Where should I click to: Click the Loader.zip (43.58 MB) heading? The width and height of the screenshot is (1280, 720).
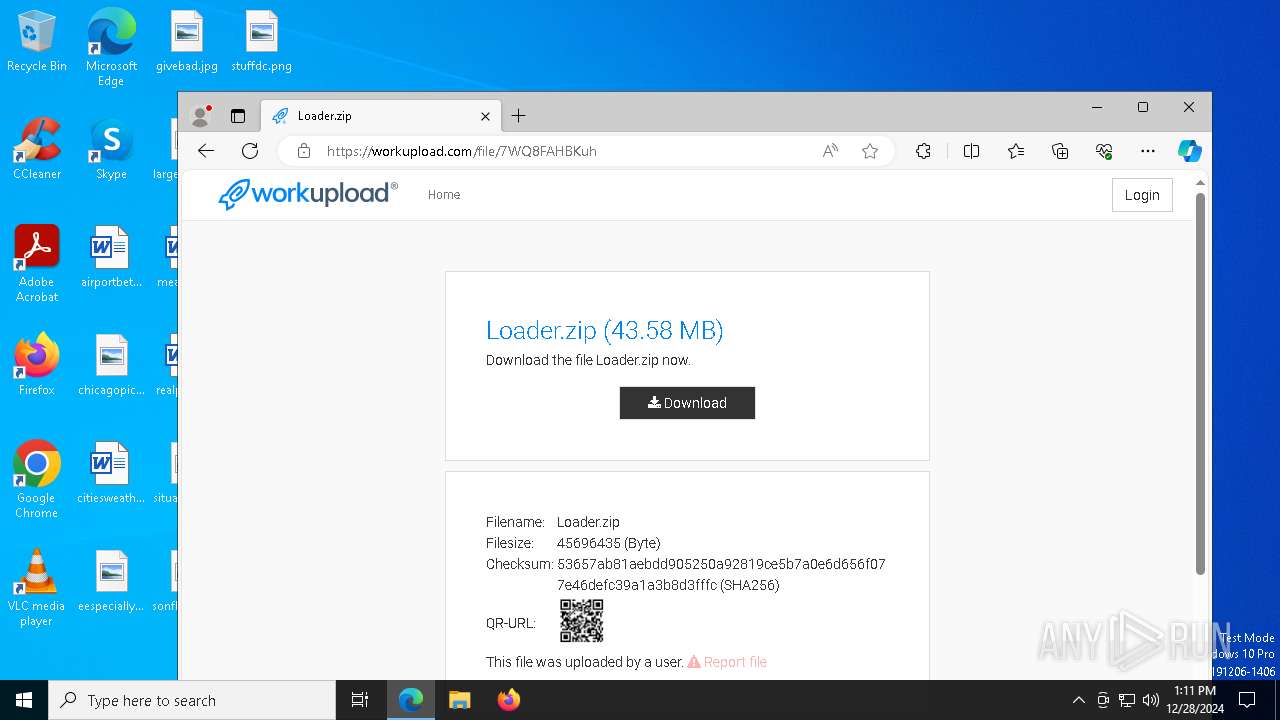(x=605, y=330)
